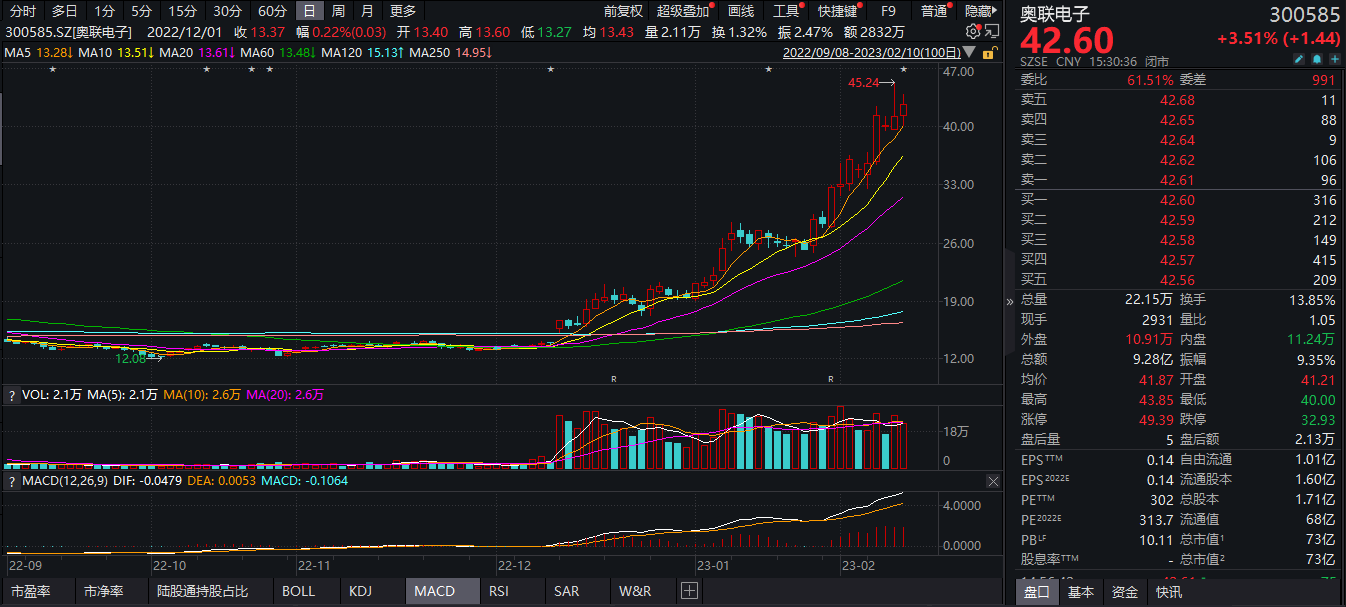Click the MACD indicator help question mark
This screenshot has height=607, width=1346.
click(x=11, y=481)
